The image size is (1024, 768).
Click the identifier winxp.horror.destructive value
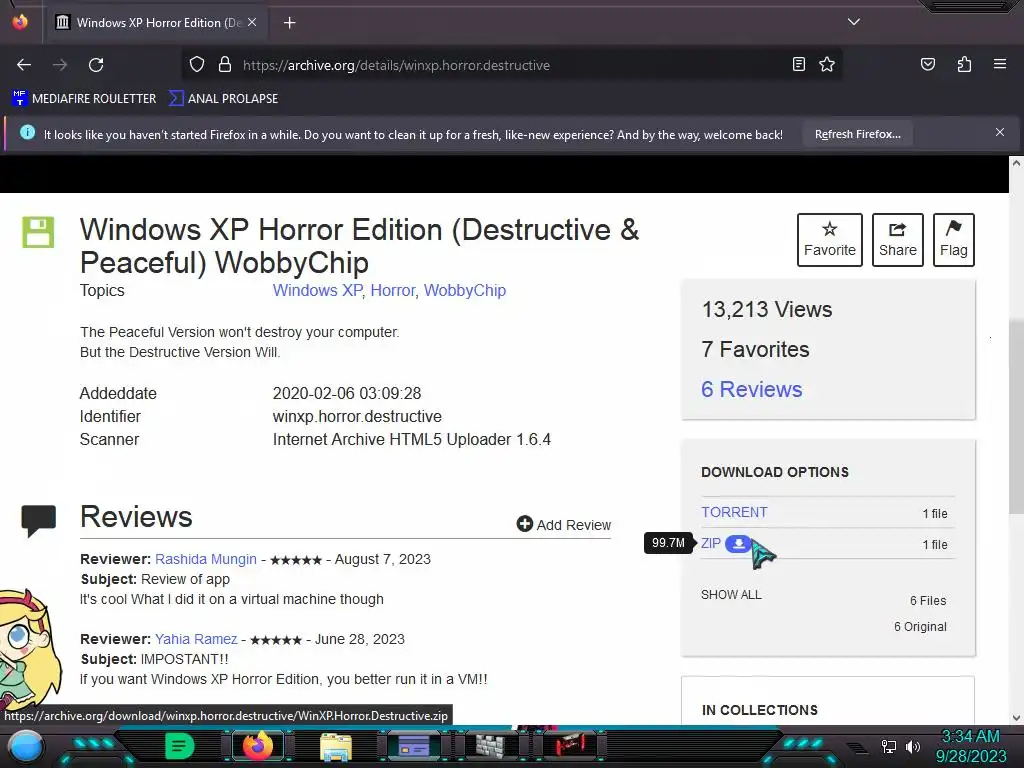(x=357, y=417)
